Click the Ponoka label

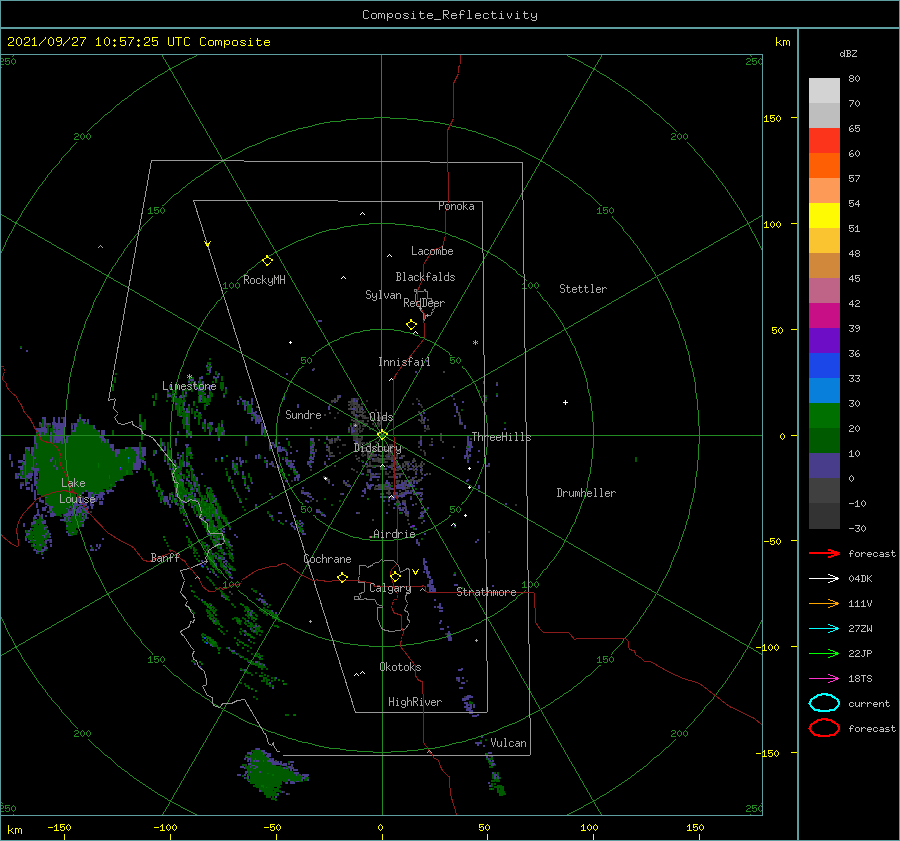point(456,206)
